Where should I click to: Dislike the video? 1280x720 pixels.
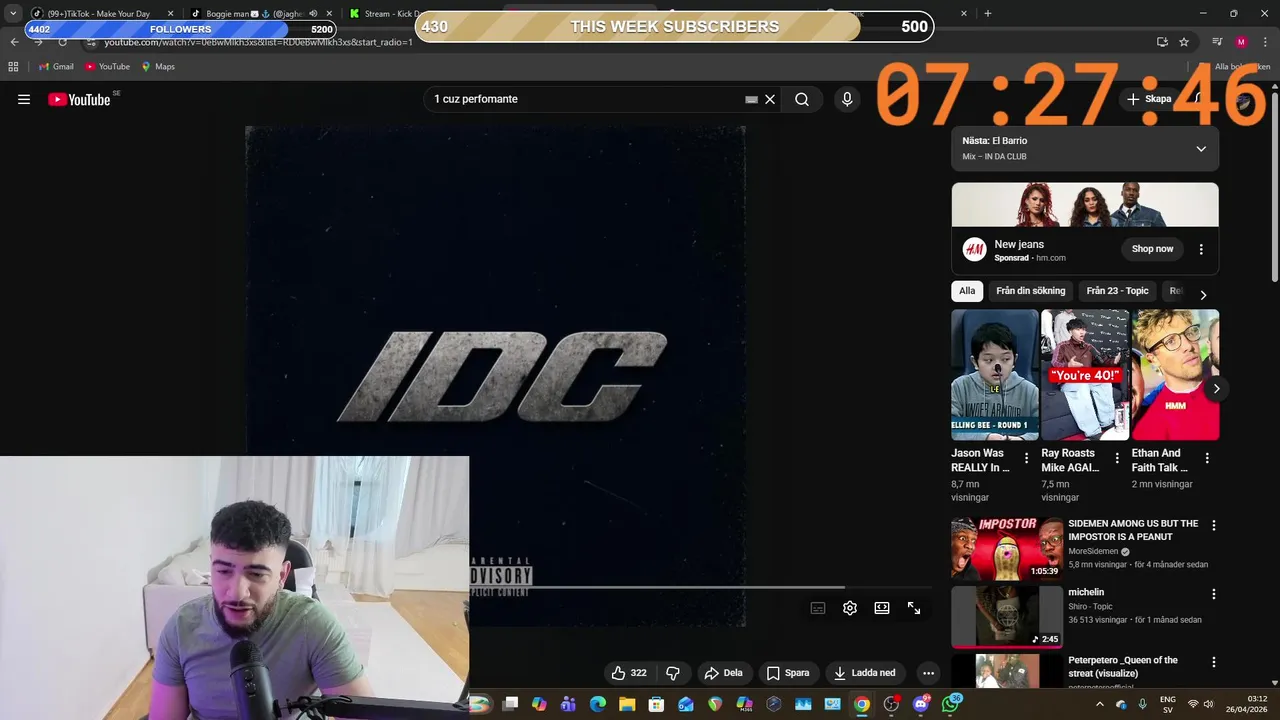673,673
